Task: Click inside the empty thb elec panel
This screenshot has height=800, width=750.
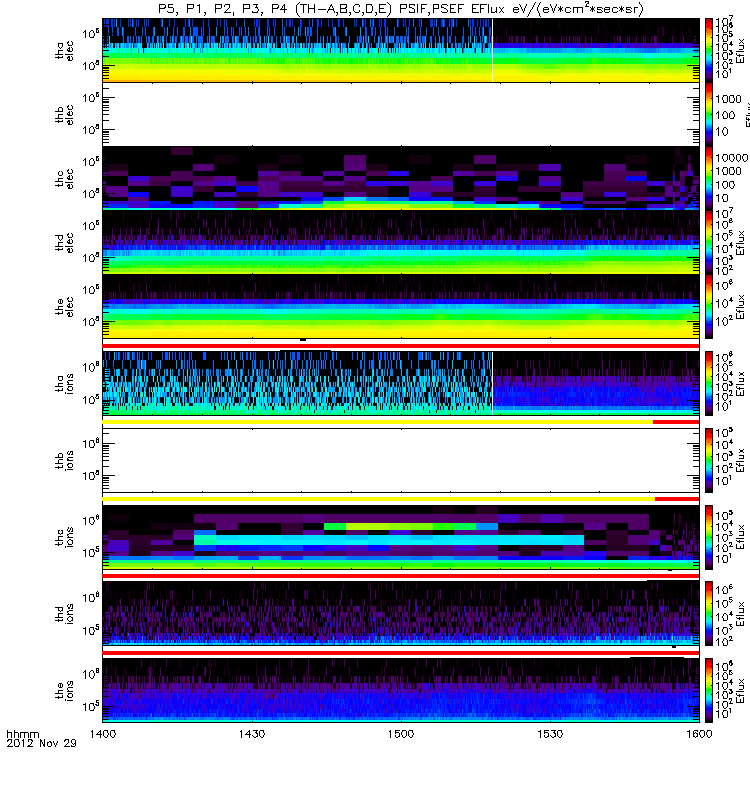Action: [x=401, y=114]
